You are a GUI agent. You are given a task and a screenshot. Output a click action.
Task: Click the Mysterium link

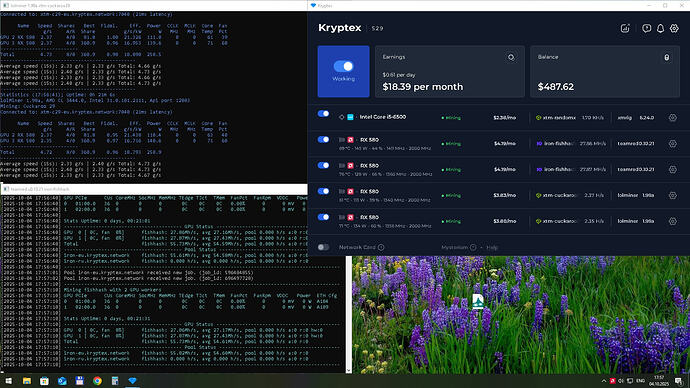(455, 247)
